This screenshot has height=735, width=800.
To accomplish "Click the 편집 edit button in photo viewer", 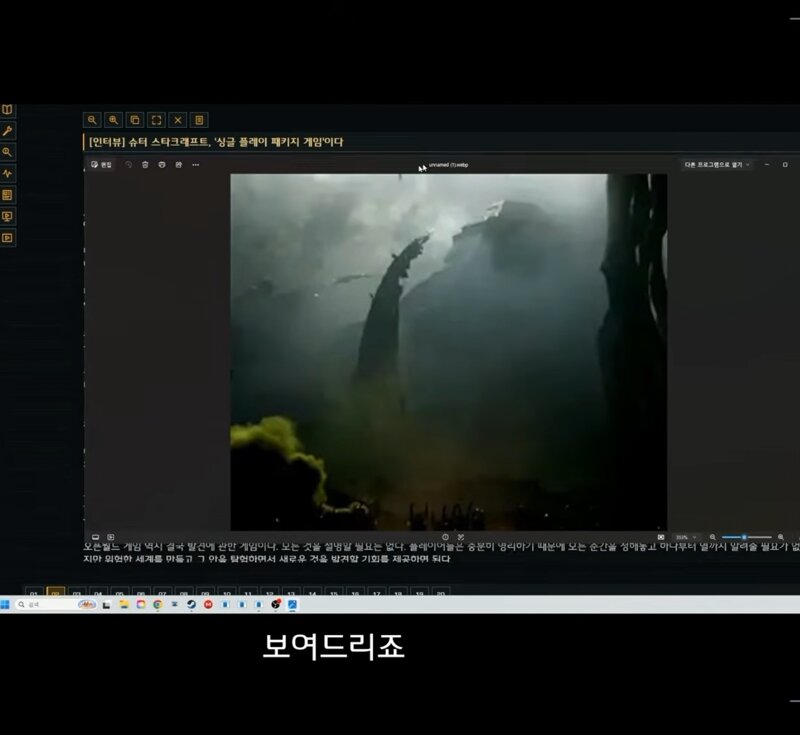I will pos(102,165).
